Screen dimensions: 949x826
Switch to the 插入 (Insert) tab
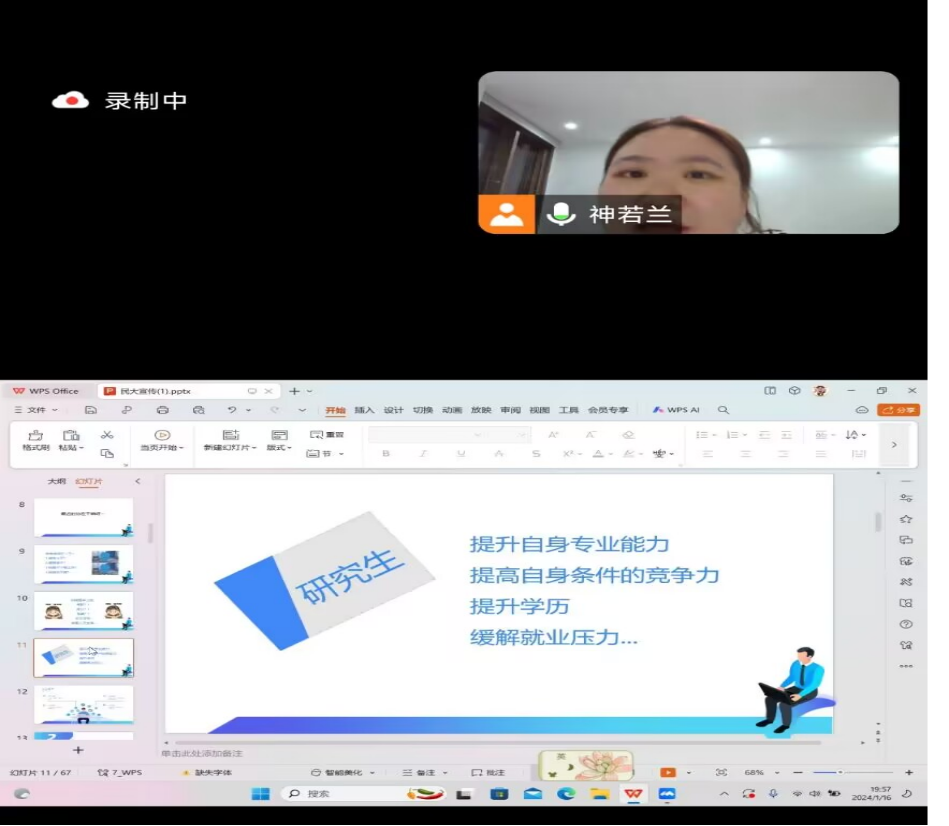click(x=364, y=410)
